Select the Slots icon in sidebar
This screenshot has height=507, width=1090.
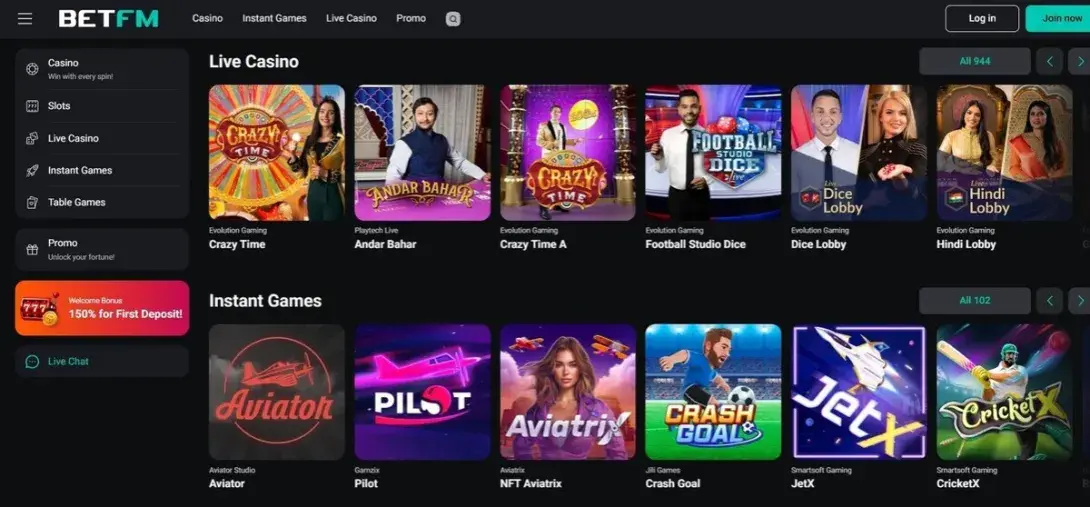(32, 106)
